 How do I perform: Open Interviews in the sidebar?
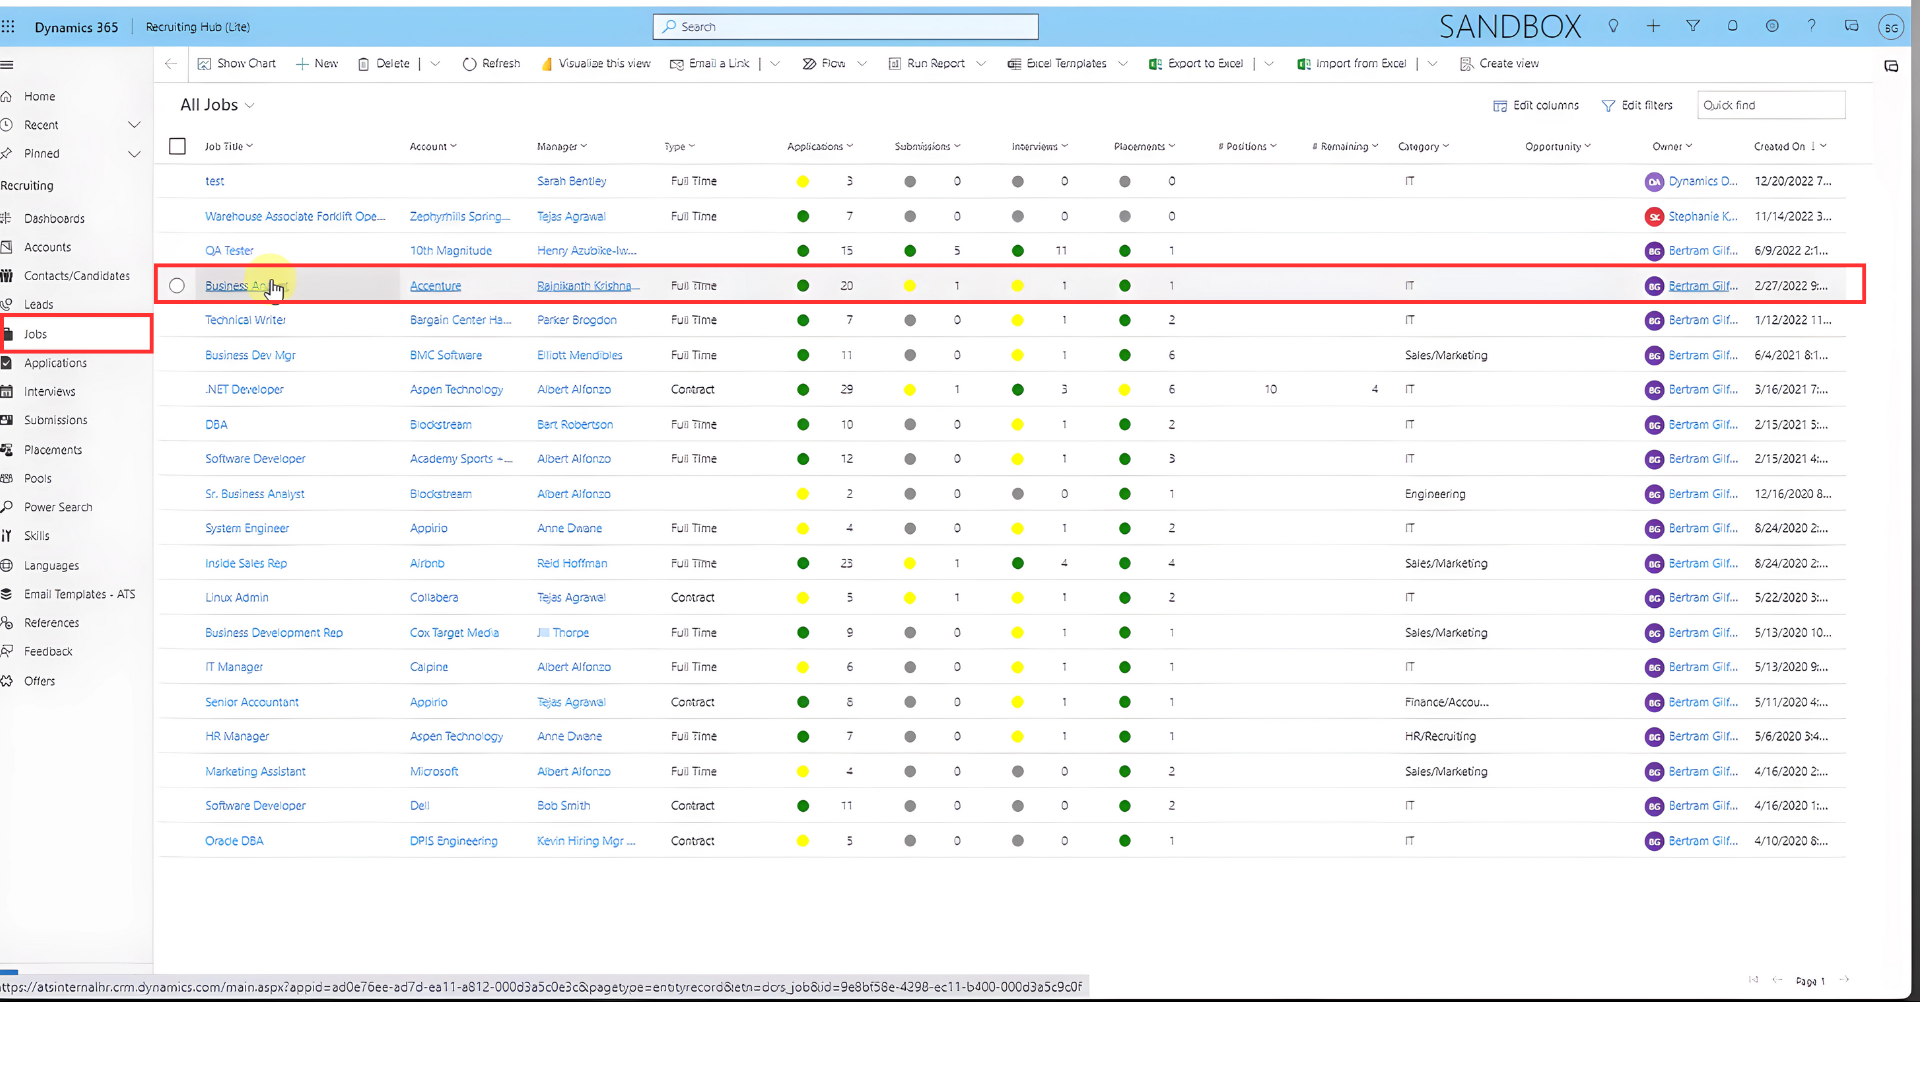pyautogui.click(x=50, y=392)
